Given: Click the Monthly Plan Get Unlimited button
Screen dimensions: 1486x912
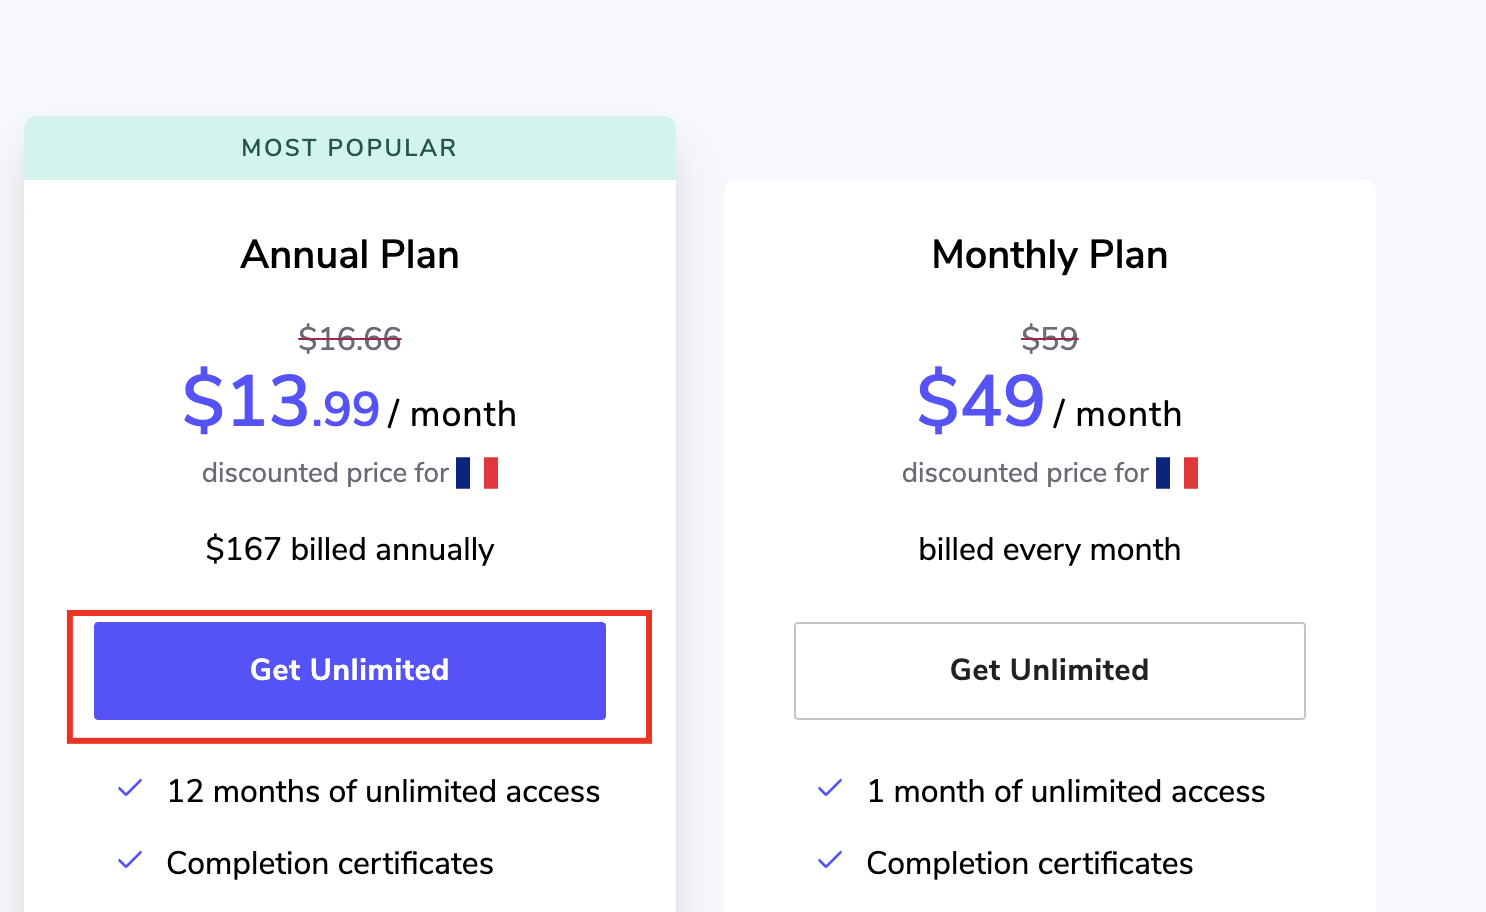Looking at the screenshot, I should (x=1050, y=671).
